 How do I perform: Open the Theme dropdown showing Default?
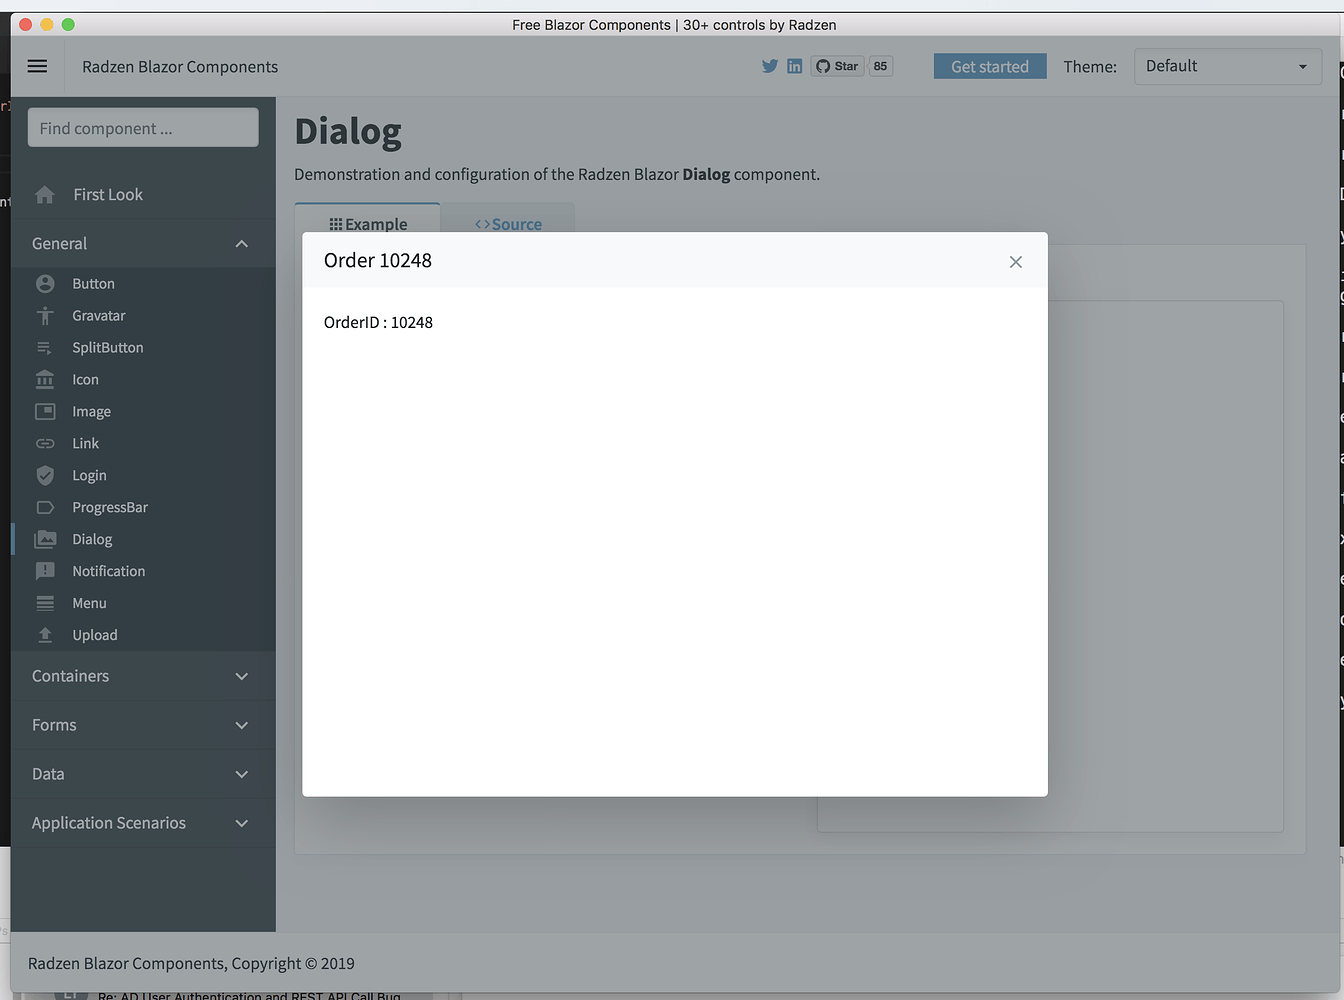1227,67
